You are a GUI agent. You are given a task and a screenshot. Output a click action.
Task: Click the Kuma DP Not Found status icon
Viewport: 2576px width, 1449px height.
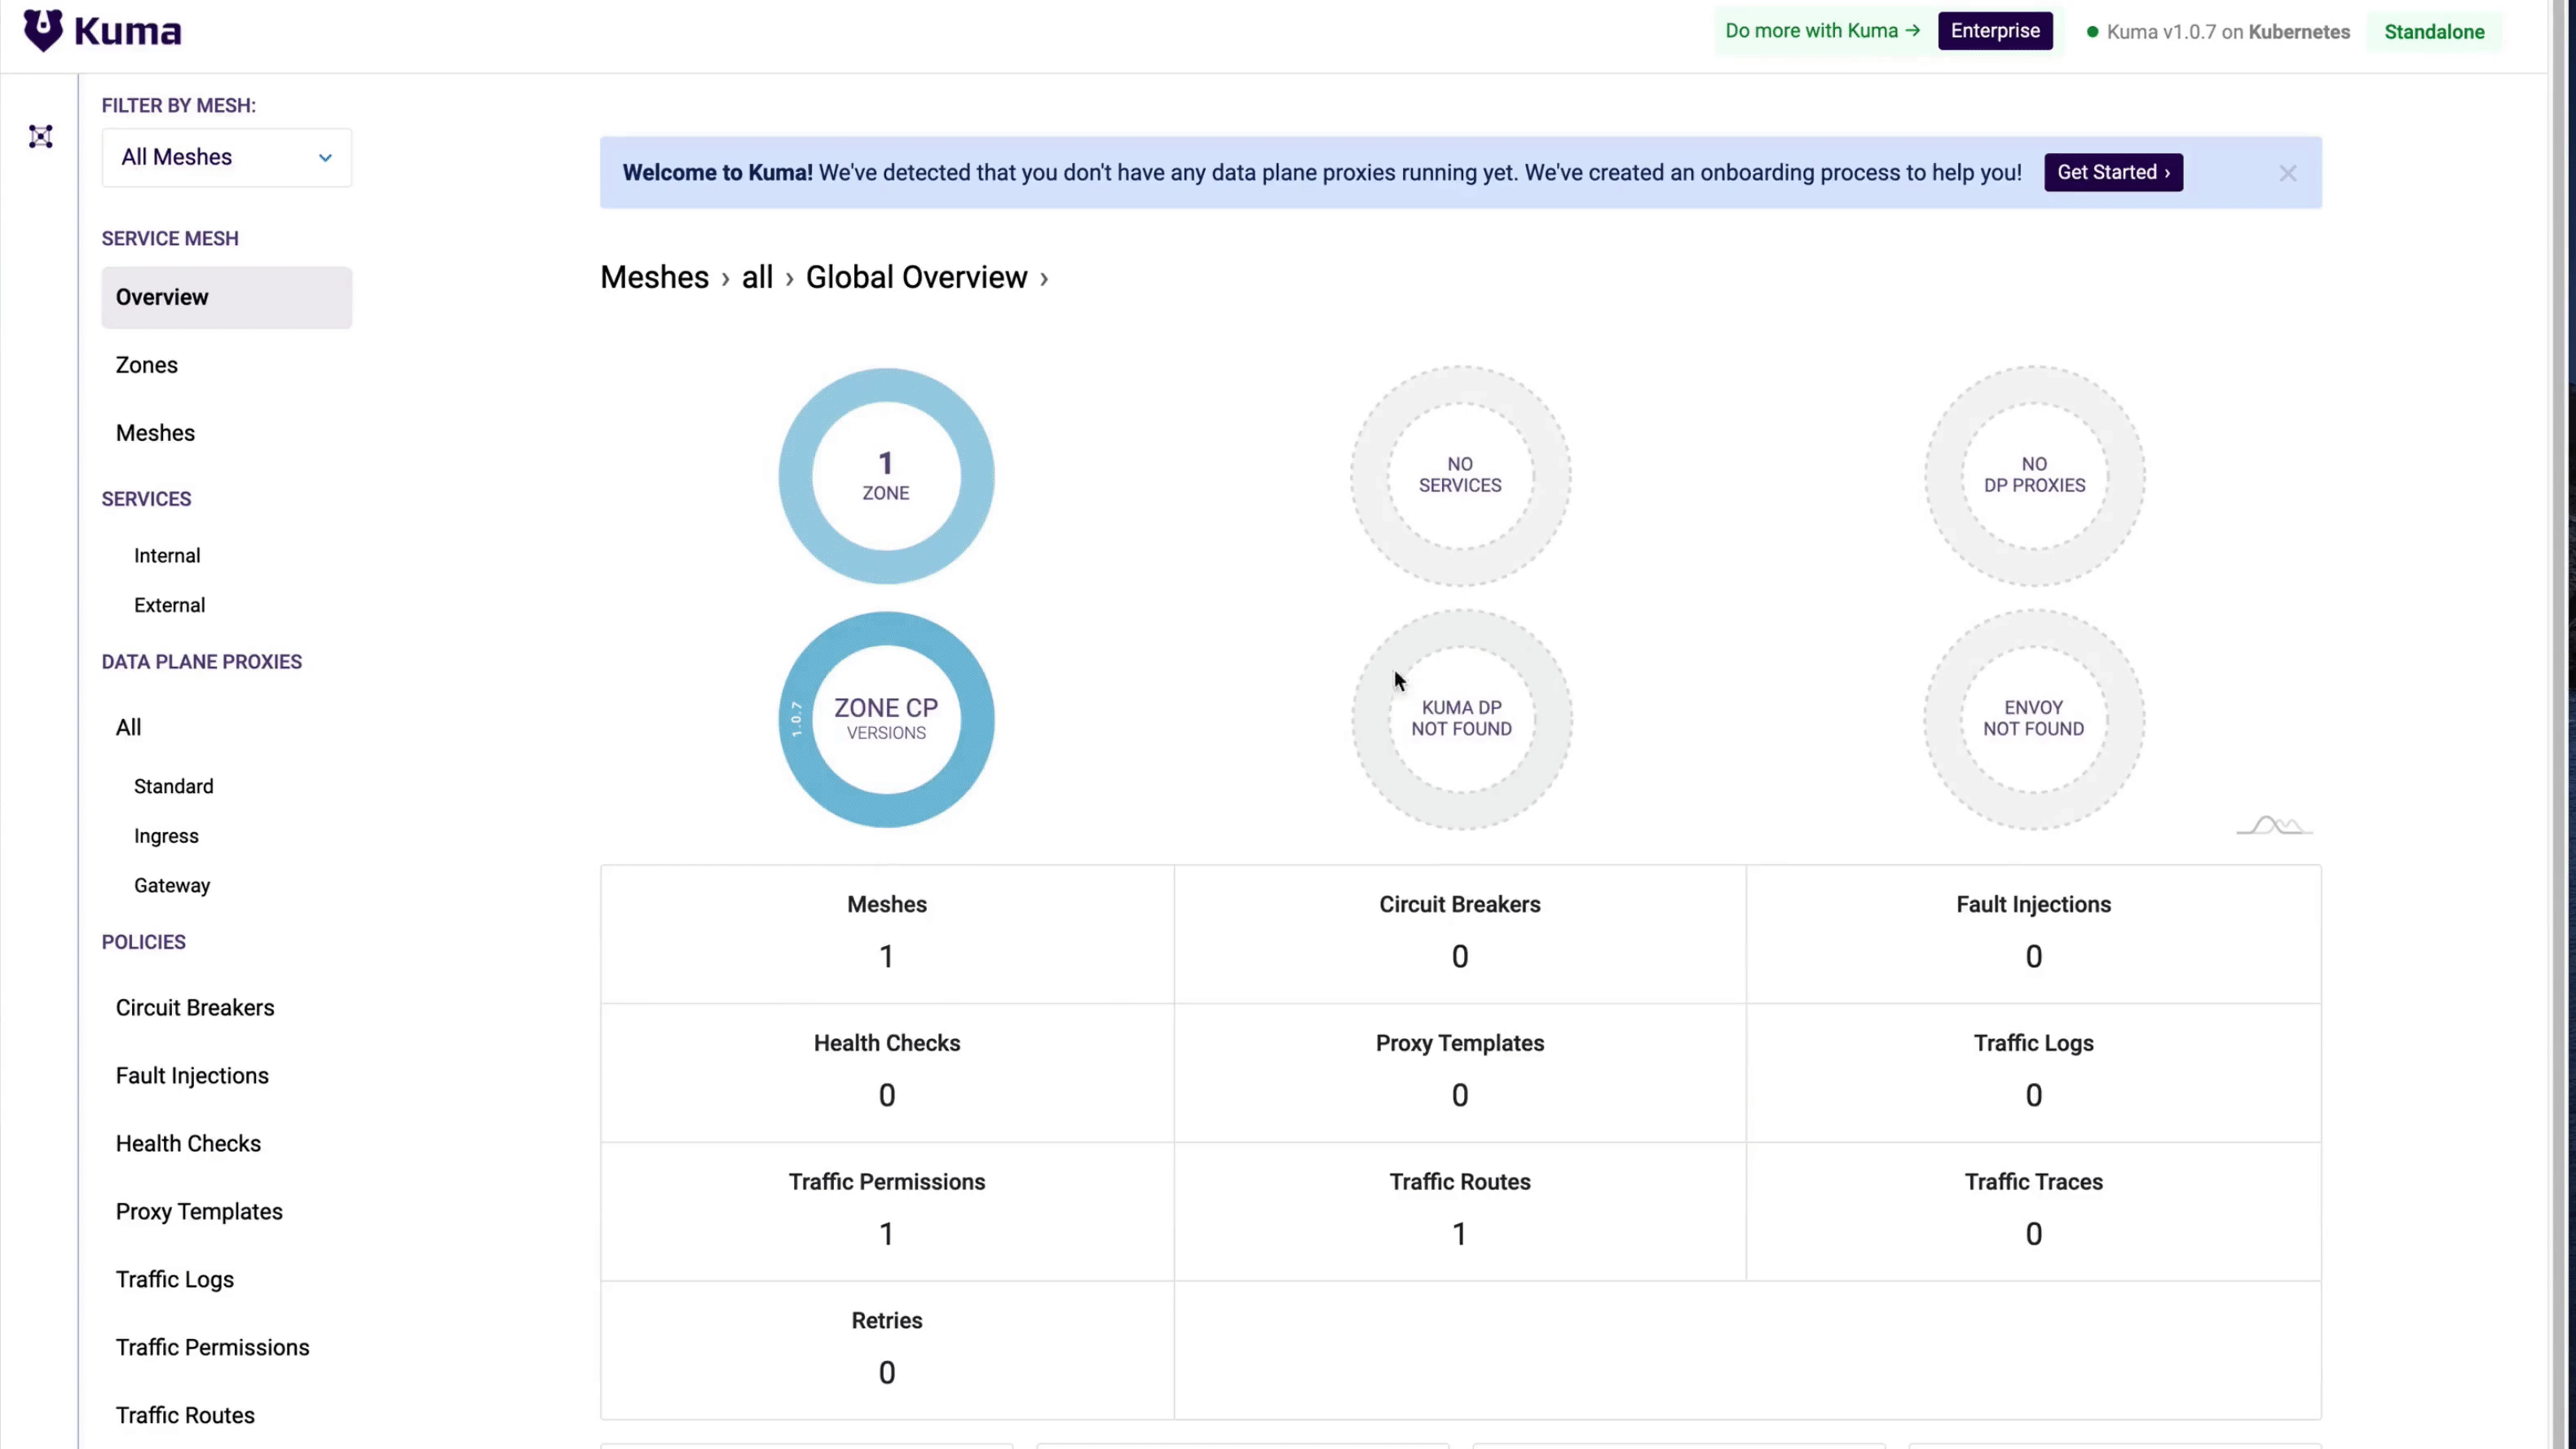click(1462, 718)
